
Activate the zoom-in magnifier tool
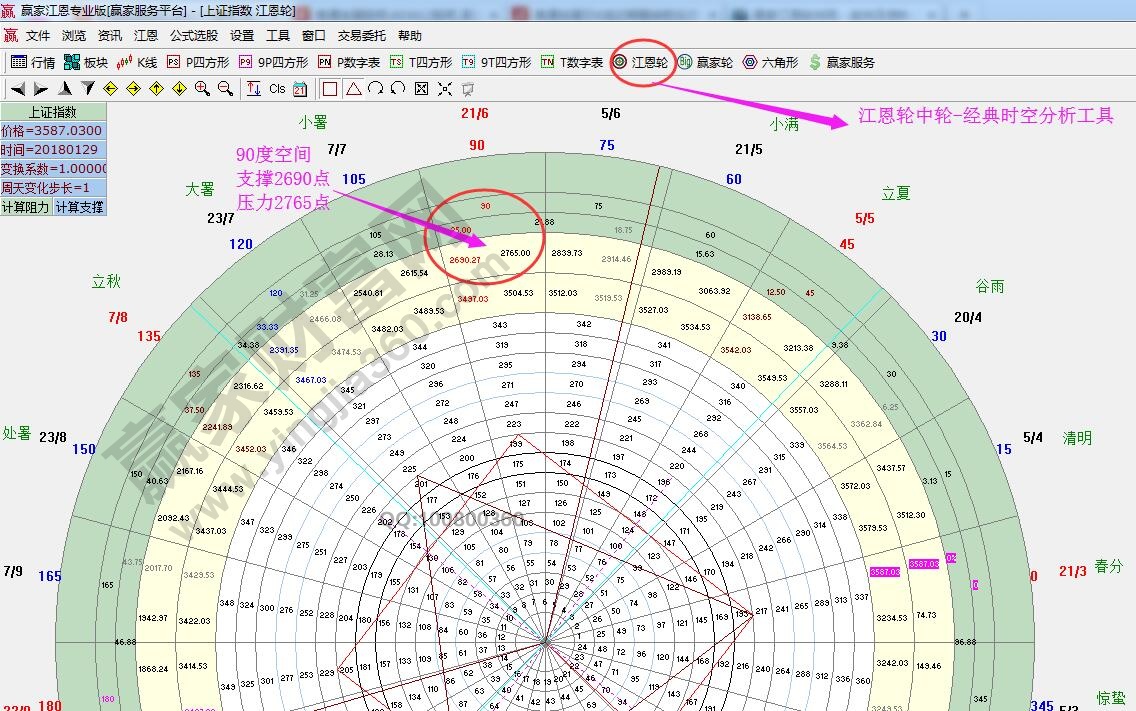[200, 88]
